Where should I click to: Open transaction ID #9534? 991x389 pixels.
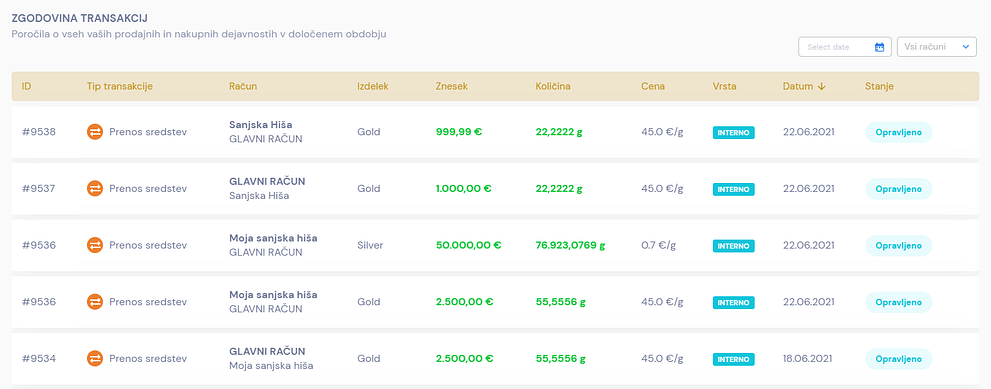point(39,359)
